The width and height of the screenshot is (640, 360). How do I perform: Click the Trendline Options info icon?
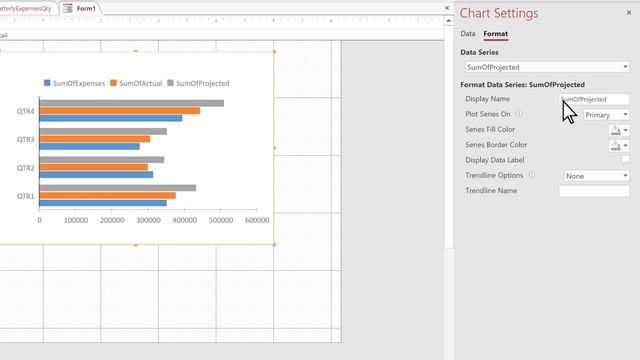[532, 175]
